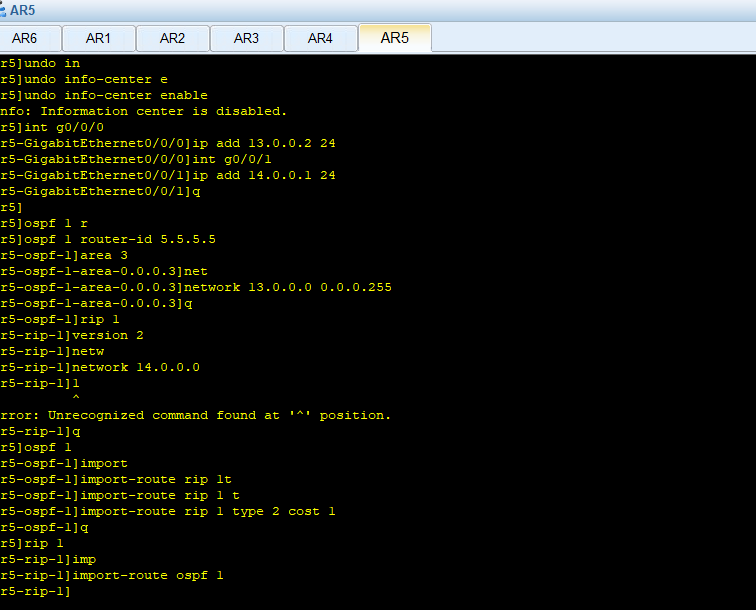This screenshot has height=610, width=756.
Task: Click the 'network 14.0.0.0' line
Action: (x=100, y=367)
